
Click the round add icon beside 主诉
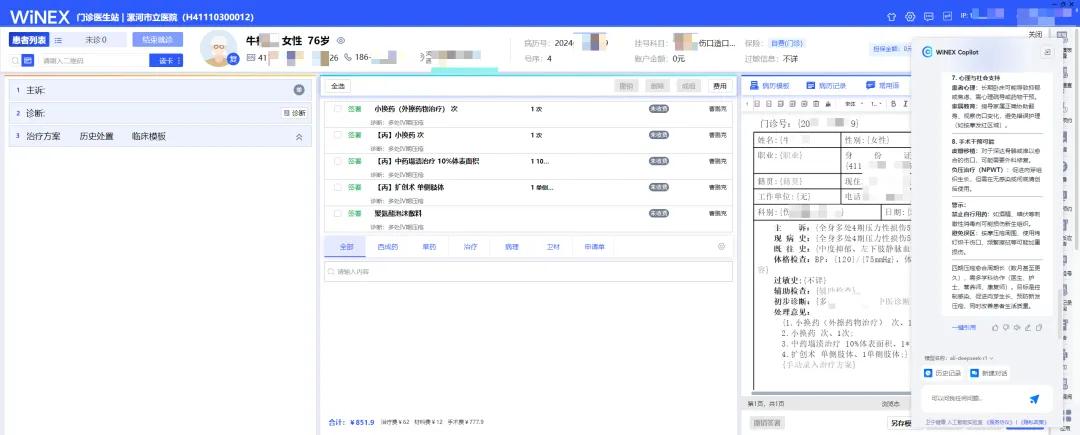tap(298, 90)
